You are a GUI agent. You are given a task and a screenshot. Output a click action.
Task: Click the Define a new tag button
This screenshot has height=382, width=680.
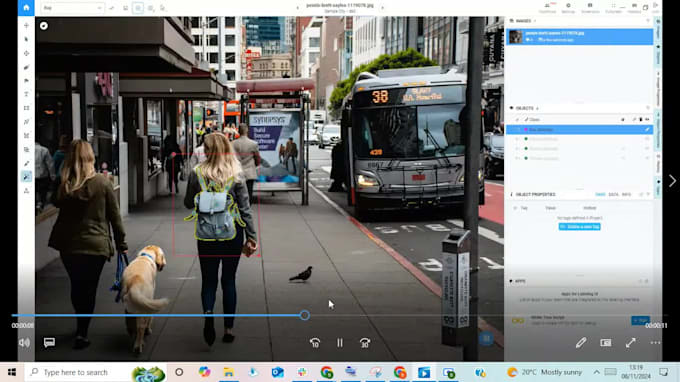579,227
